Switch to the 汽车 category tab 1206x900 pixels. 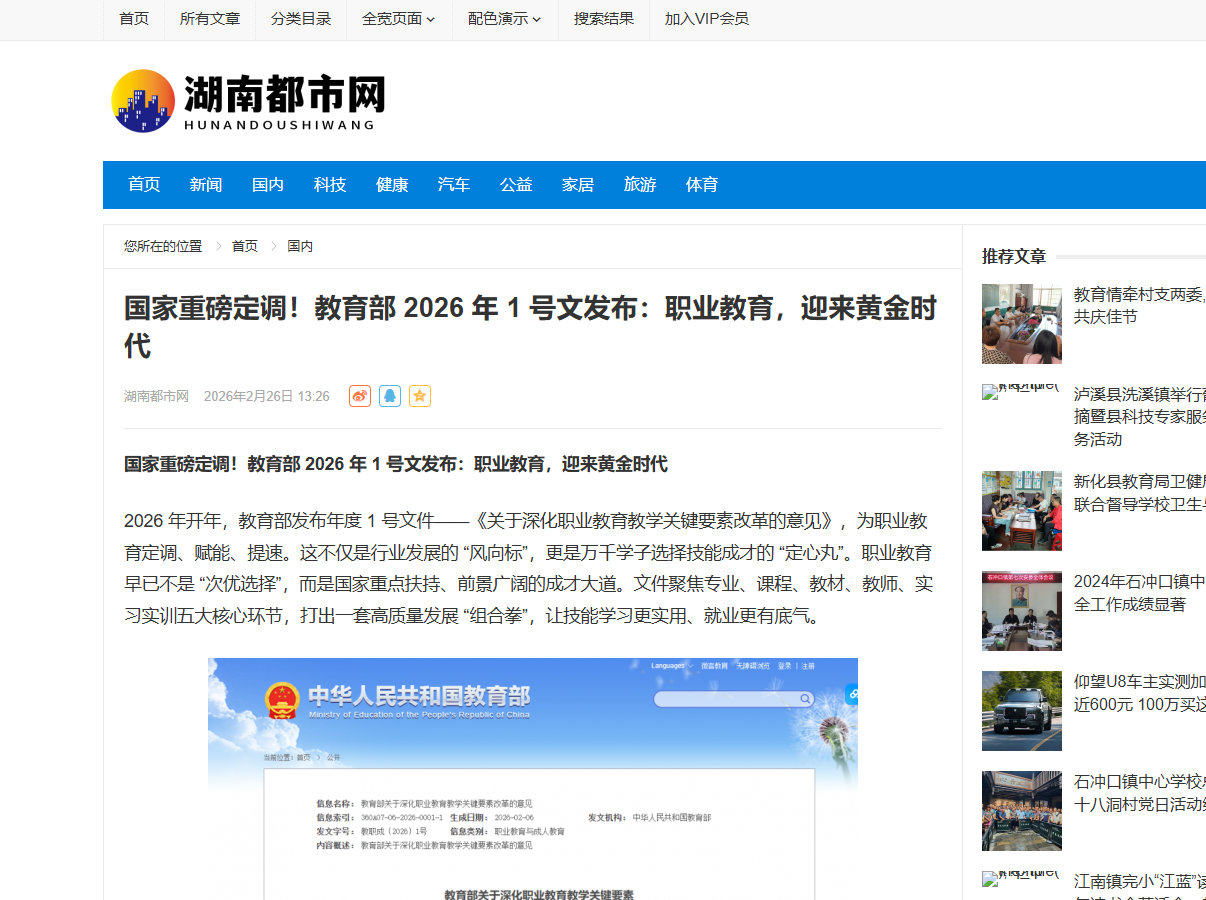coord(454,185)
